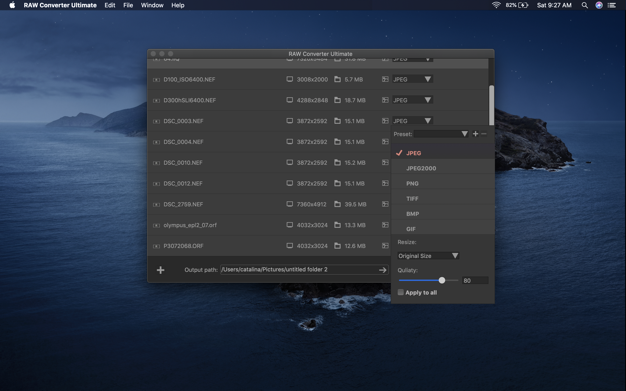Click the monitor icon in the P3072068.ORF row
The height and width of the screenshot is (391, 626).
(289, 246)
